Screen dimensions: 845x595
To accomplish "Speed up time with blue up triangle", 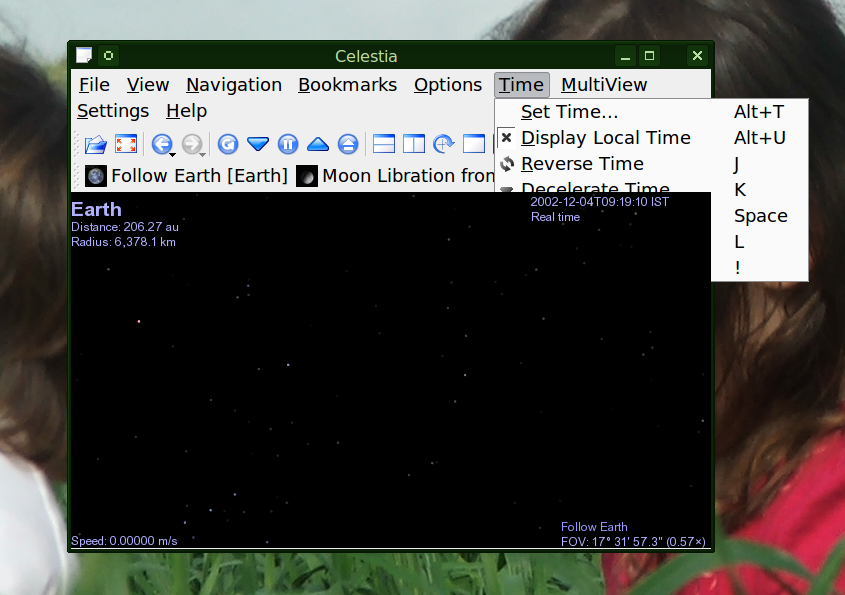I will (x=318, y=144).
